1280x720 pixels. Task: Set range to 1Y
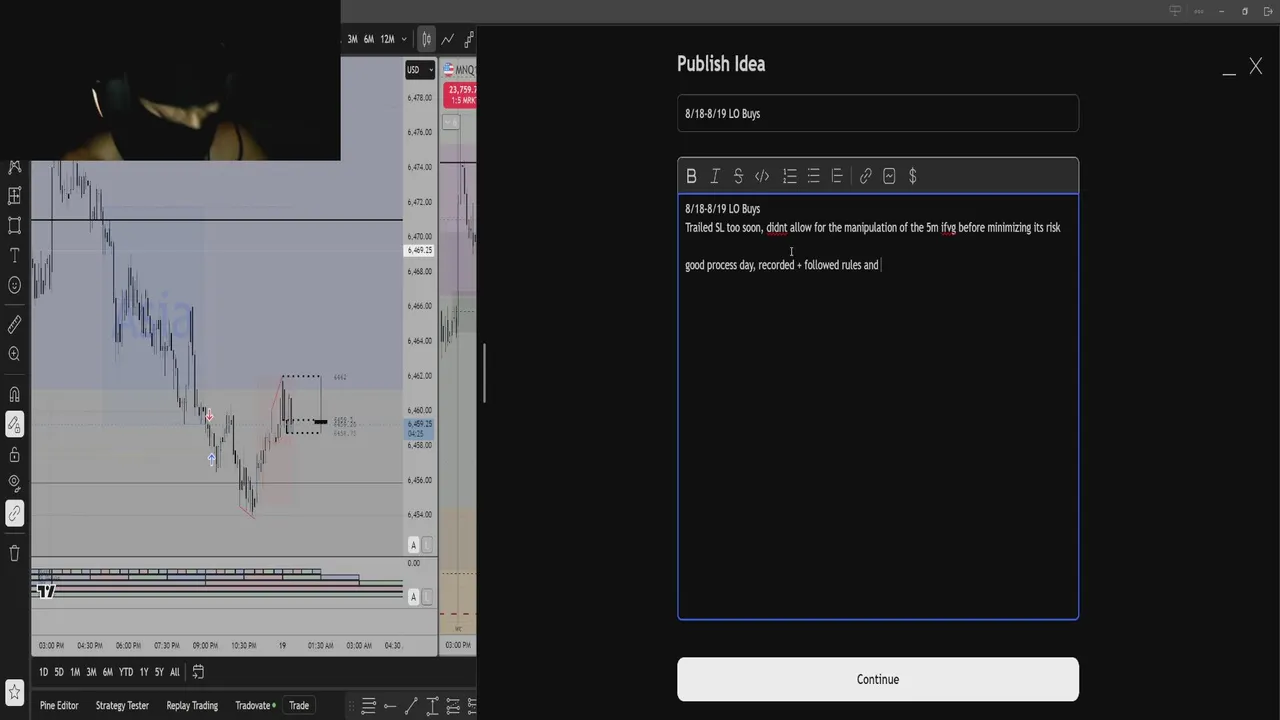(144, 672)
